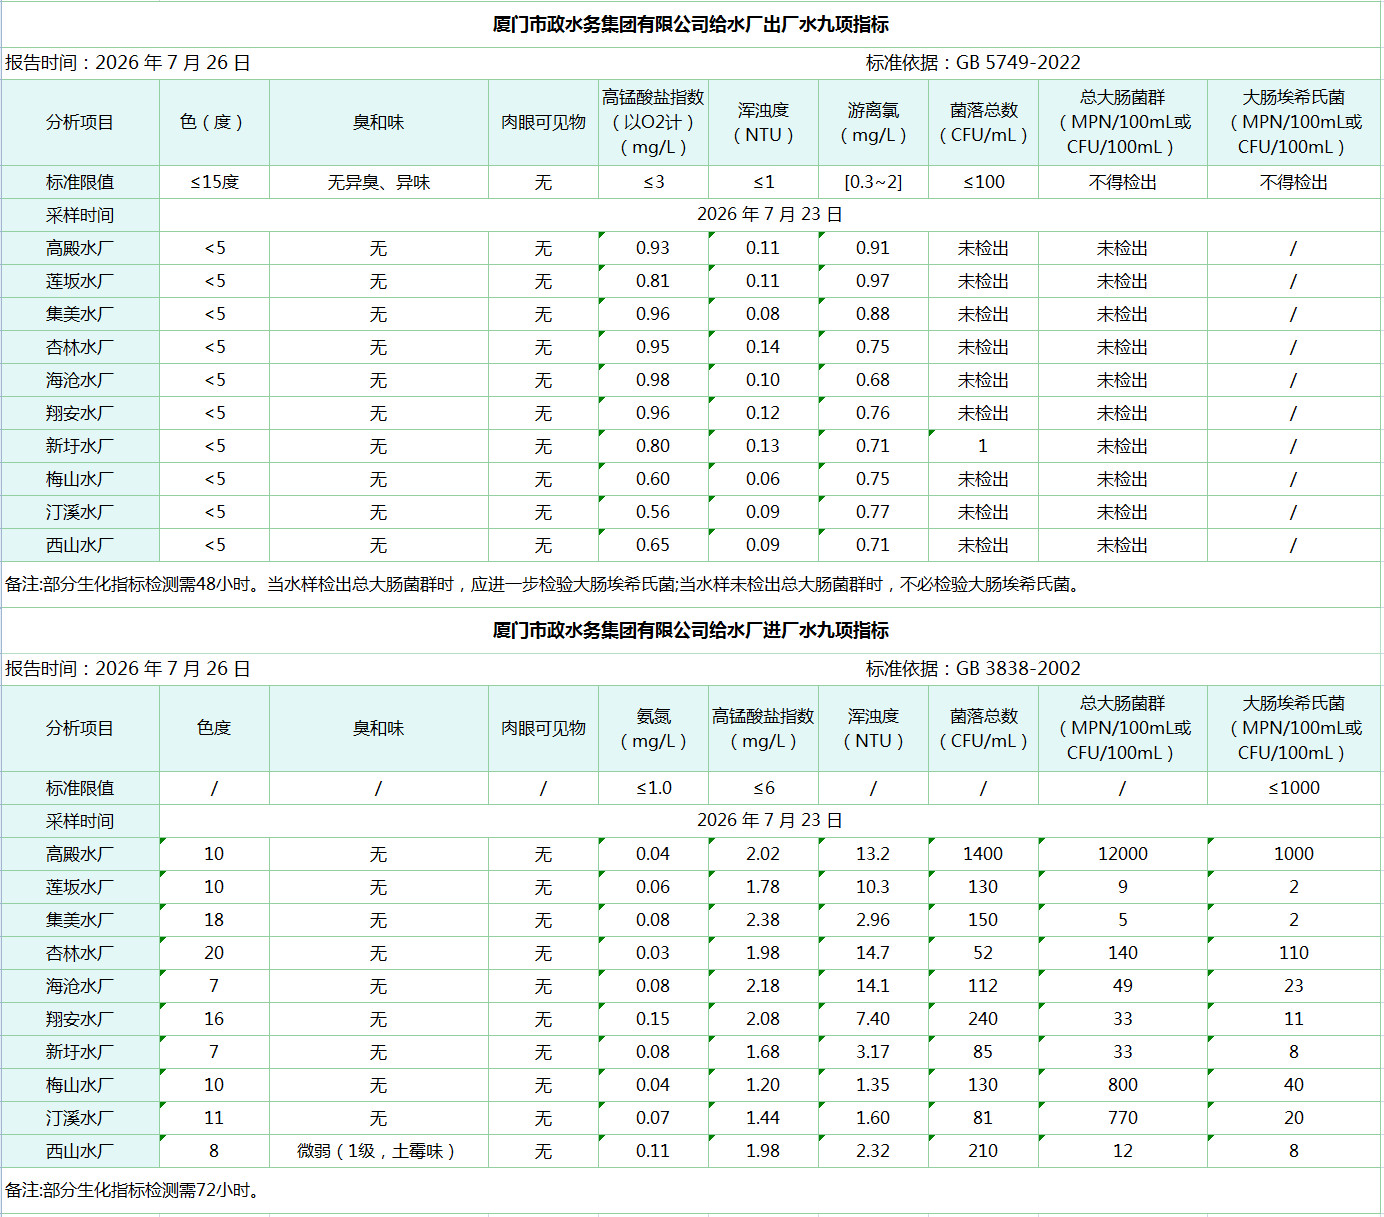Image resolution: width=1384 pixels, height=1217 pixels.
Task: Select the 标准依据 GB 5749-2022 text
Action: [x=973, y=63]
